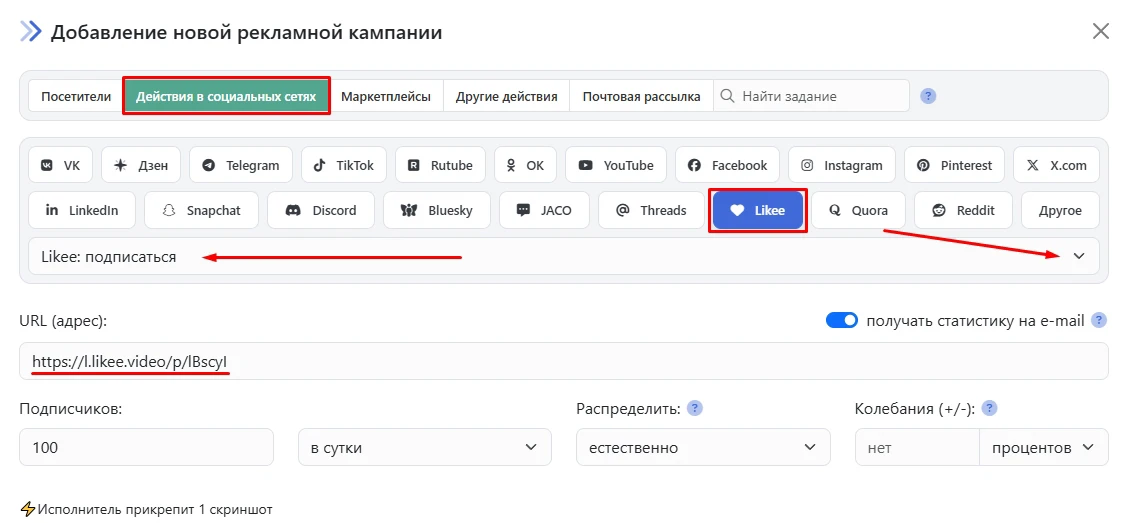Select the Pinterest network button
Screen dimensions: 1123x523
click(955, 165)
